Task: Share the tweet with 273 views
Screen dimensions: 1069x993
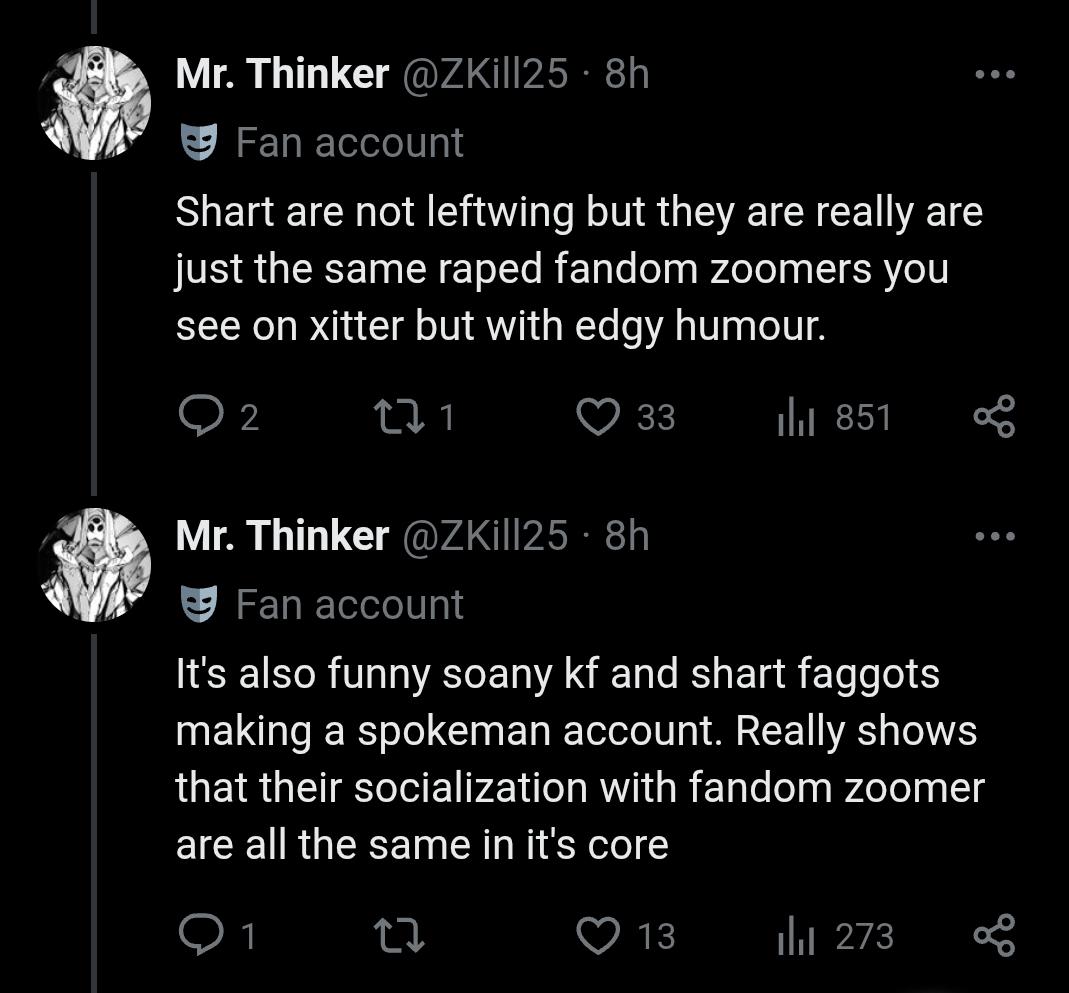Action: pyautogui.click(x=995, y=936)
